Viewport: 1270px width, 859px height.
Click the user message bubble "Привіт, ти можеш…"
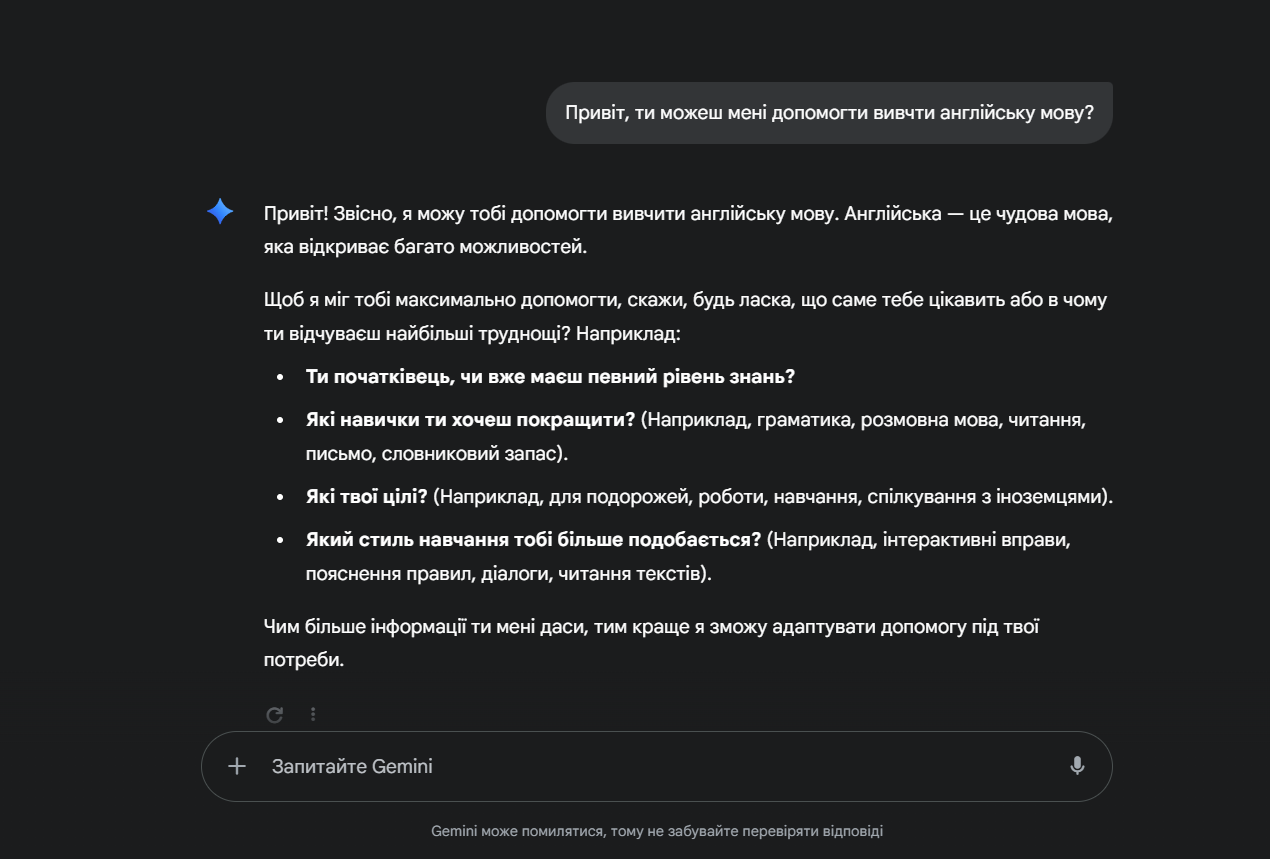829,113
